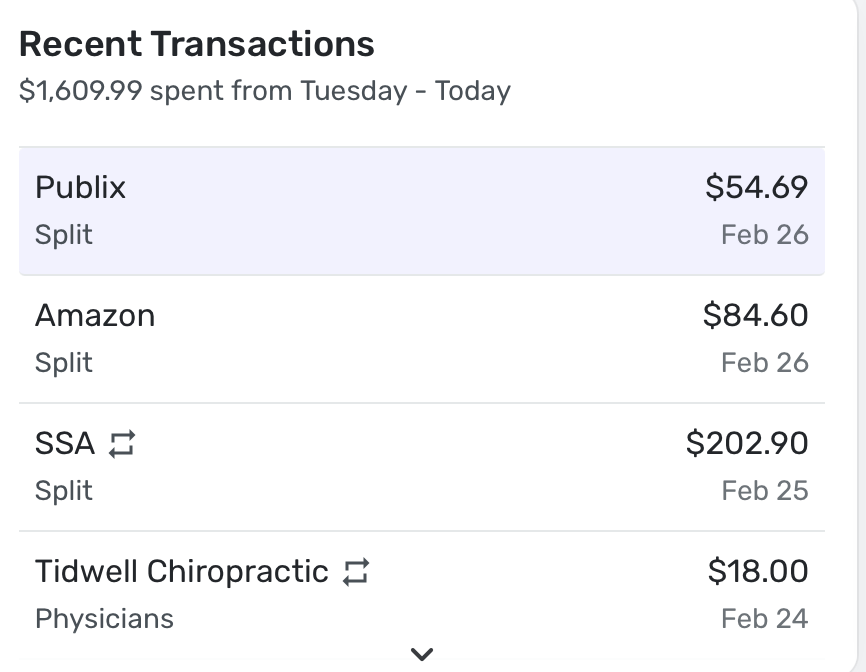Click the $1,609.99 spent summary text
866x672 pixels.
click(x=264, y=91)
